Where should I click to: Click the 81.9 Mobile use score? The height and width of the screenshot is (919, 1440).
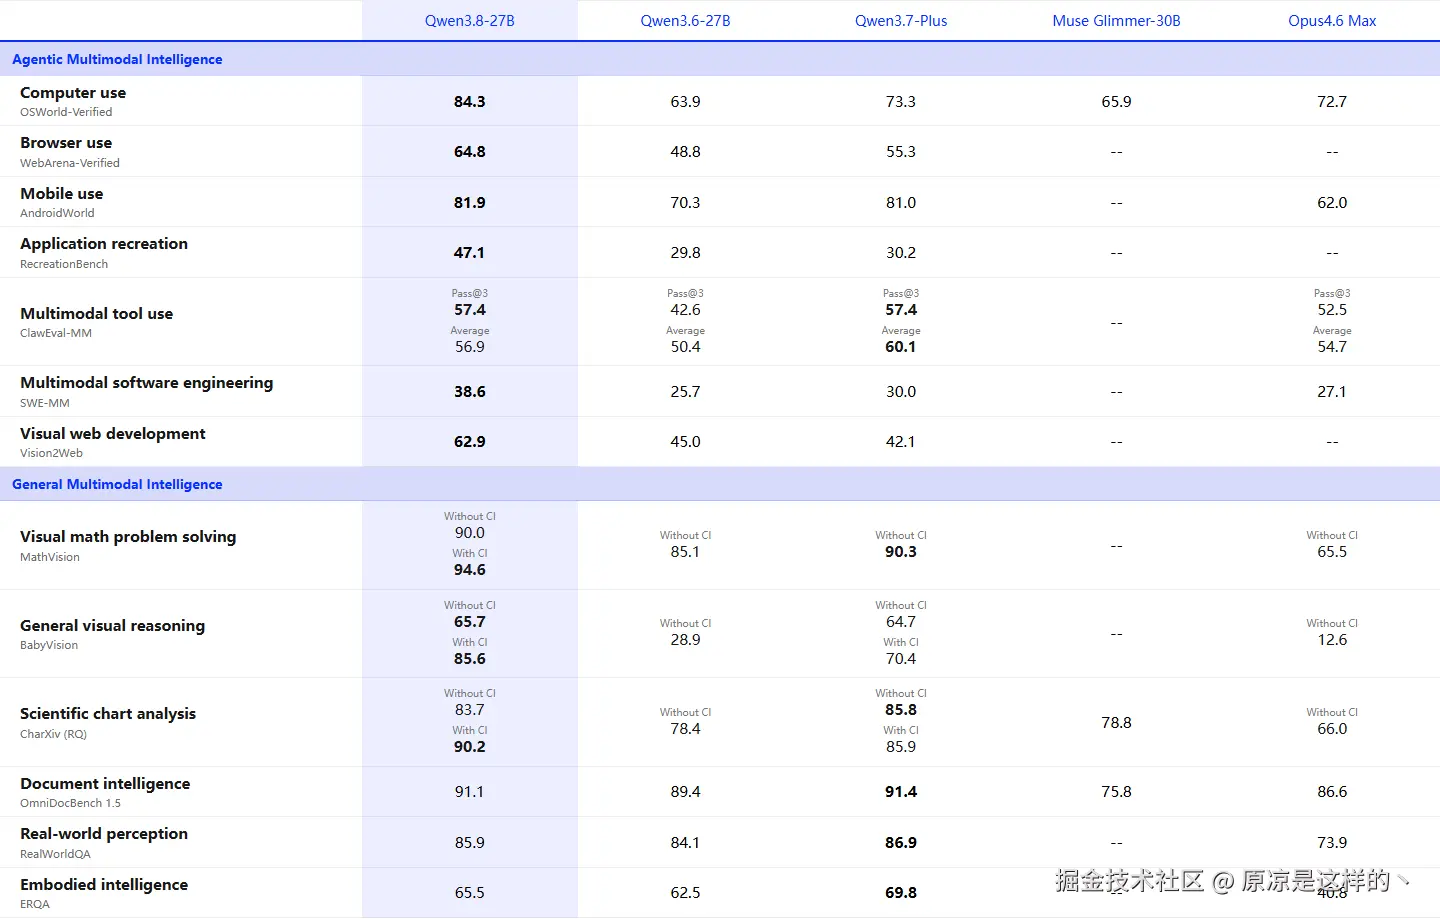(x=469, y=203)
